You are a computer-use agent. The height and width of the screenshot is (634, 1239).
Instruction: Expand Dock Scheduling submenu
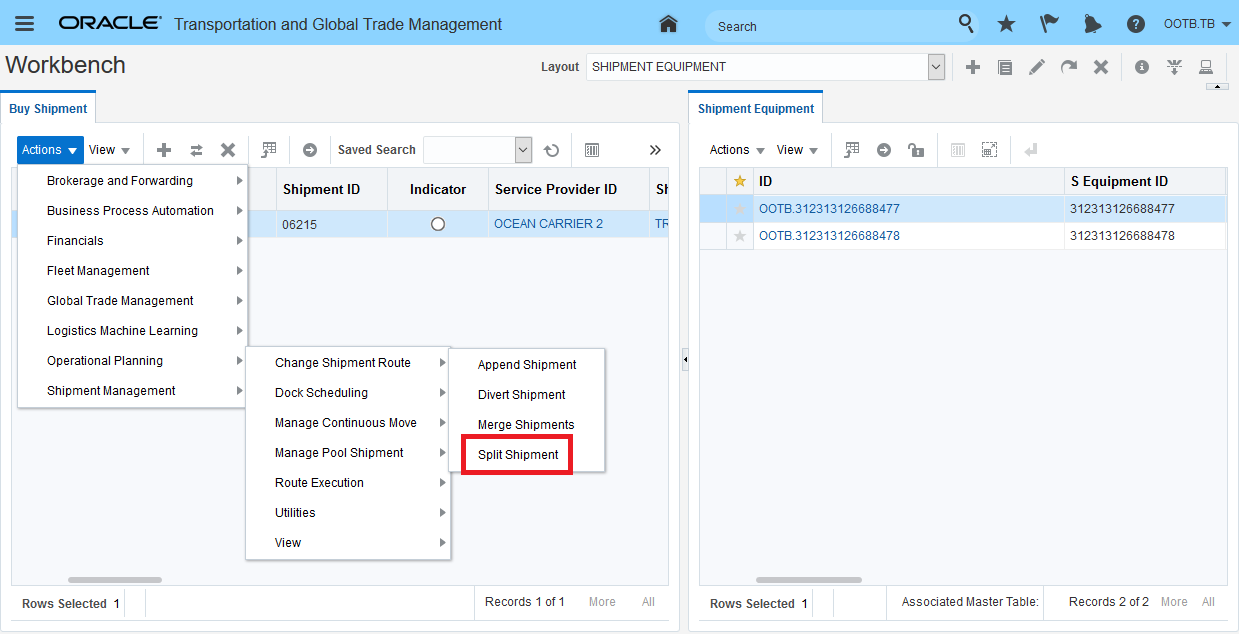coord(348,393)
